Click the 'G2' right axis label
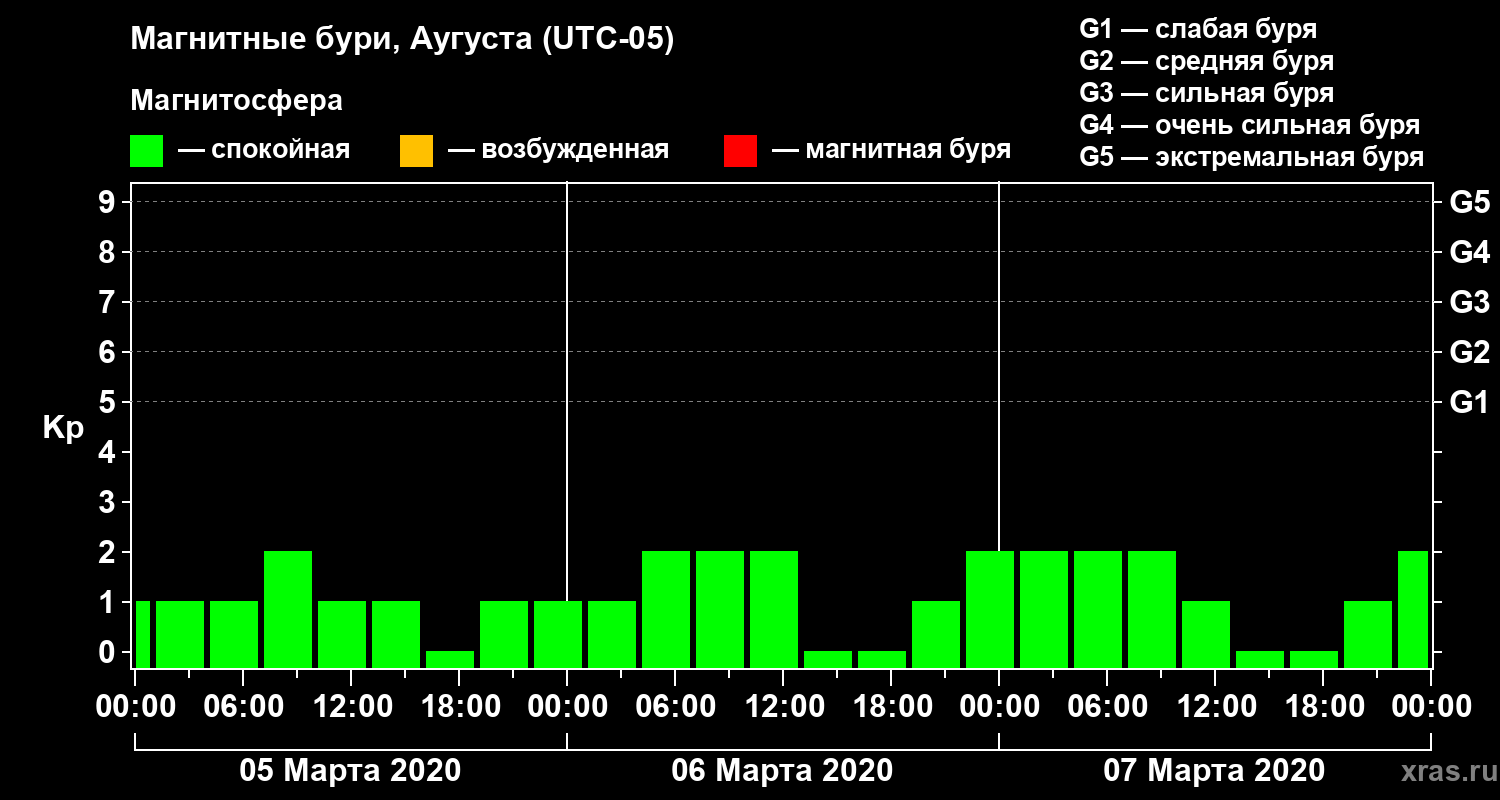This screenshot has width=1500, height=800. pos(1469,352)
